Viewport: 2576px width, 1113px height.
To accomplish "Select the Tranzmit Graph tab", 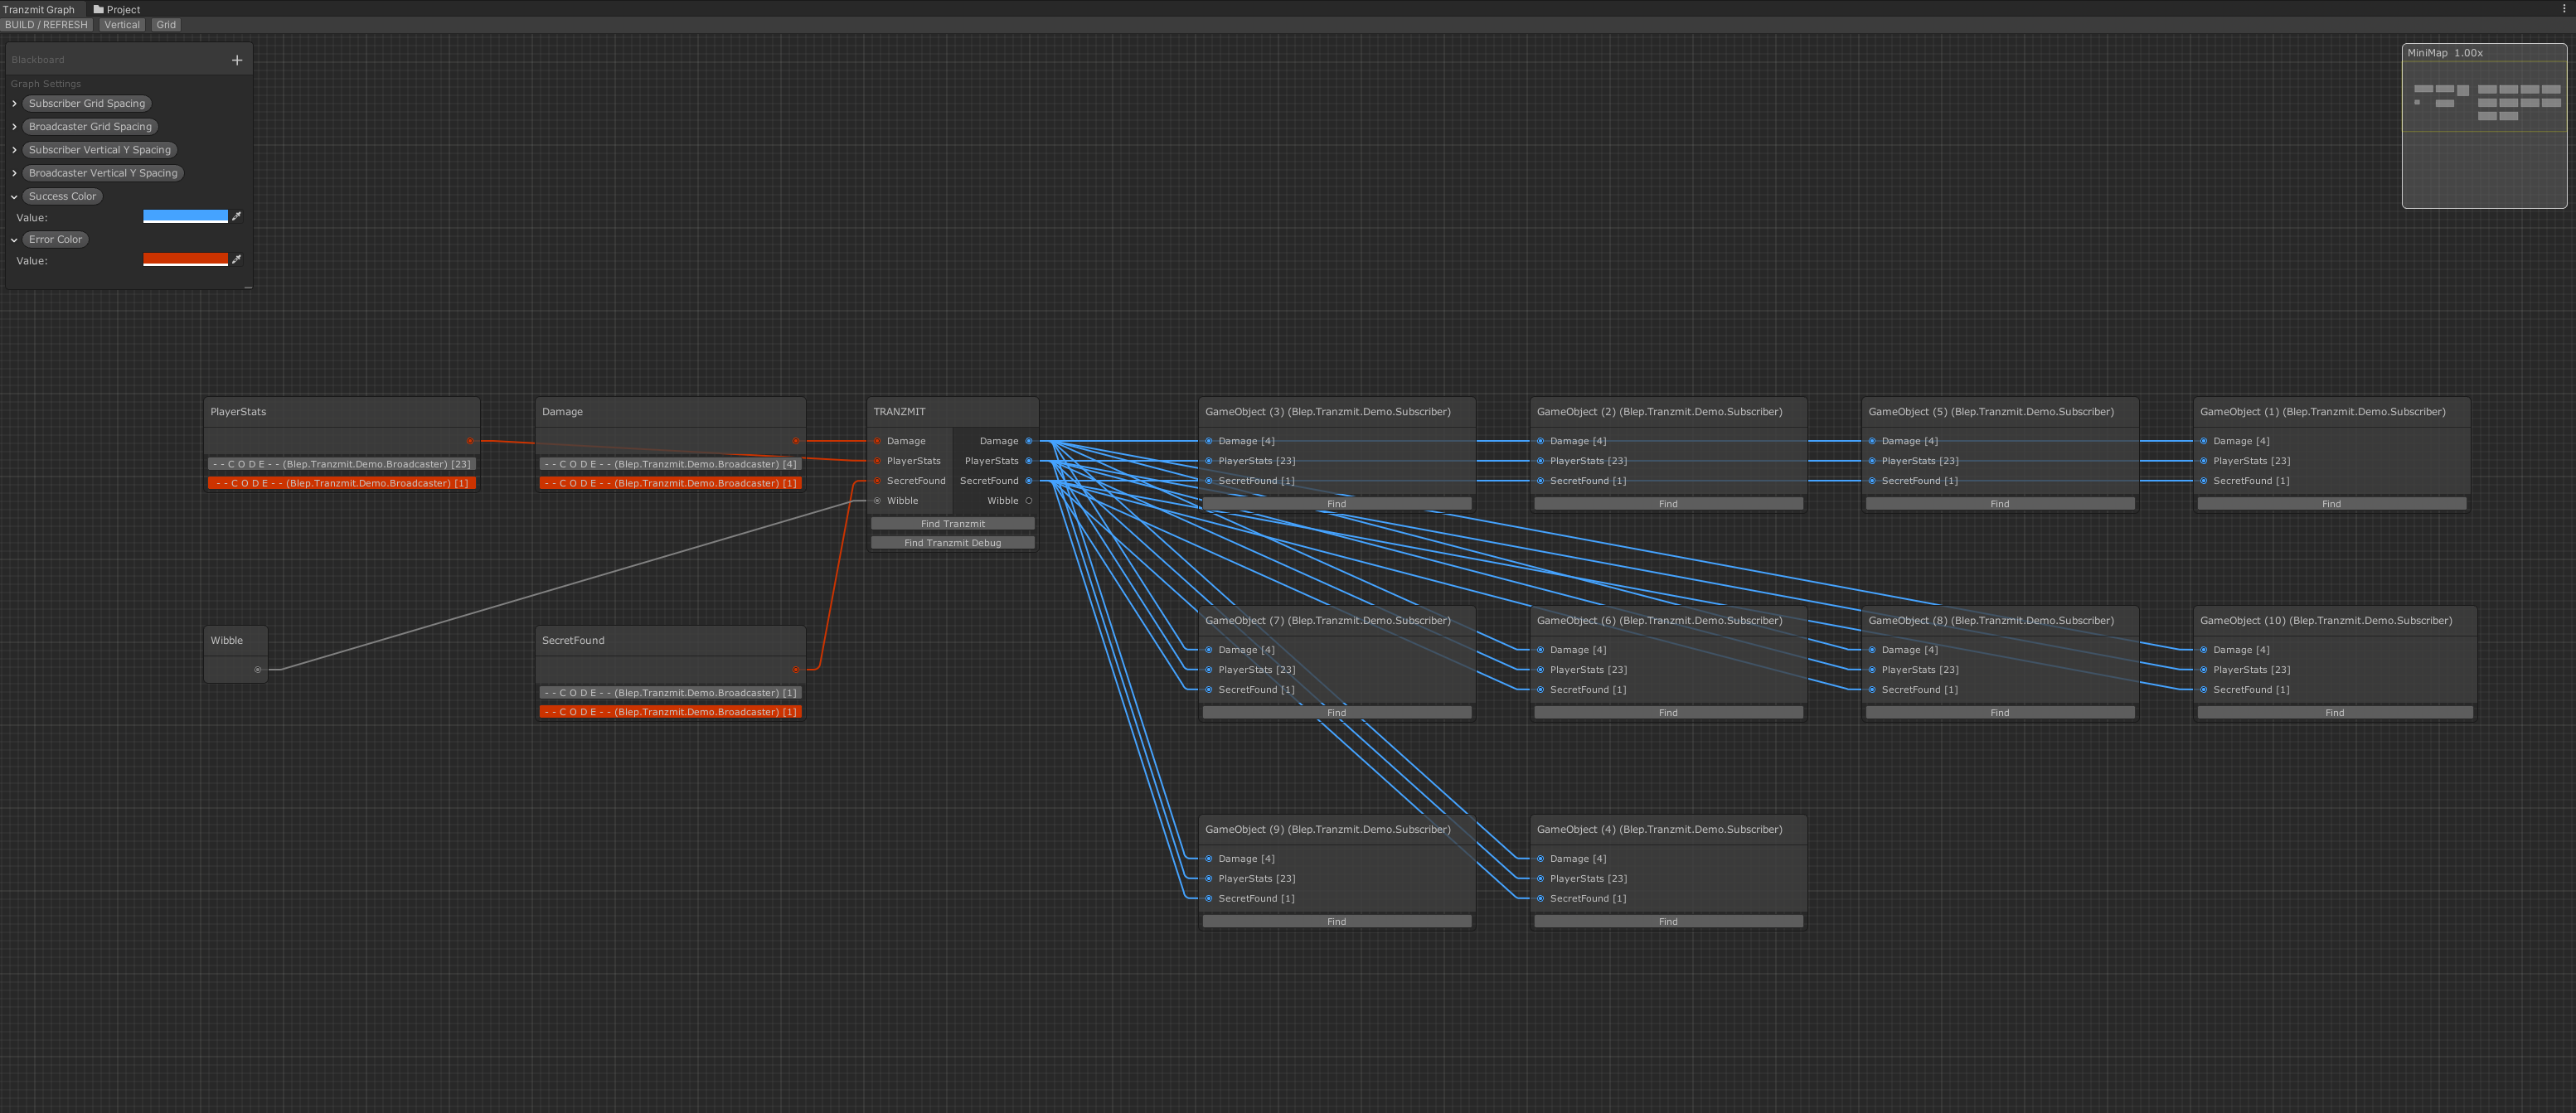I will point(39,9).
